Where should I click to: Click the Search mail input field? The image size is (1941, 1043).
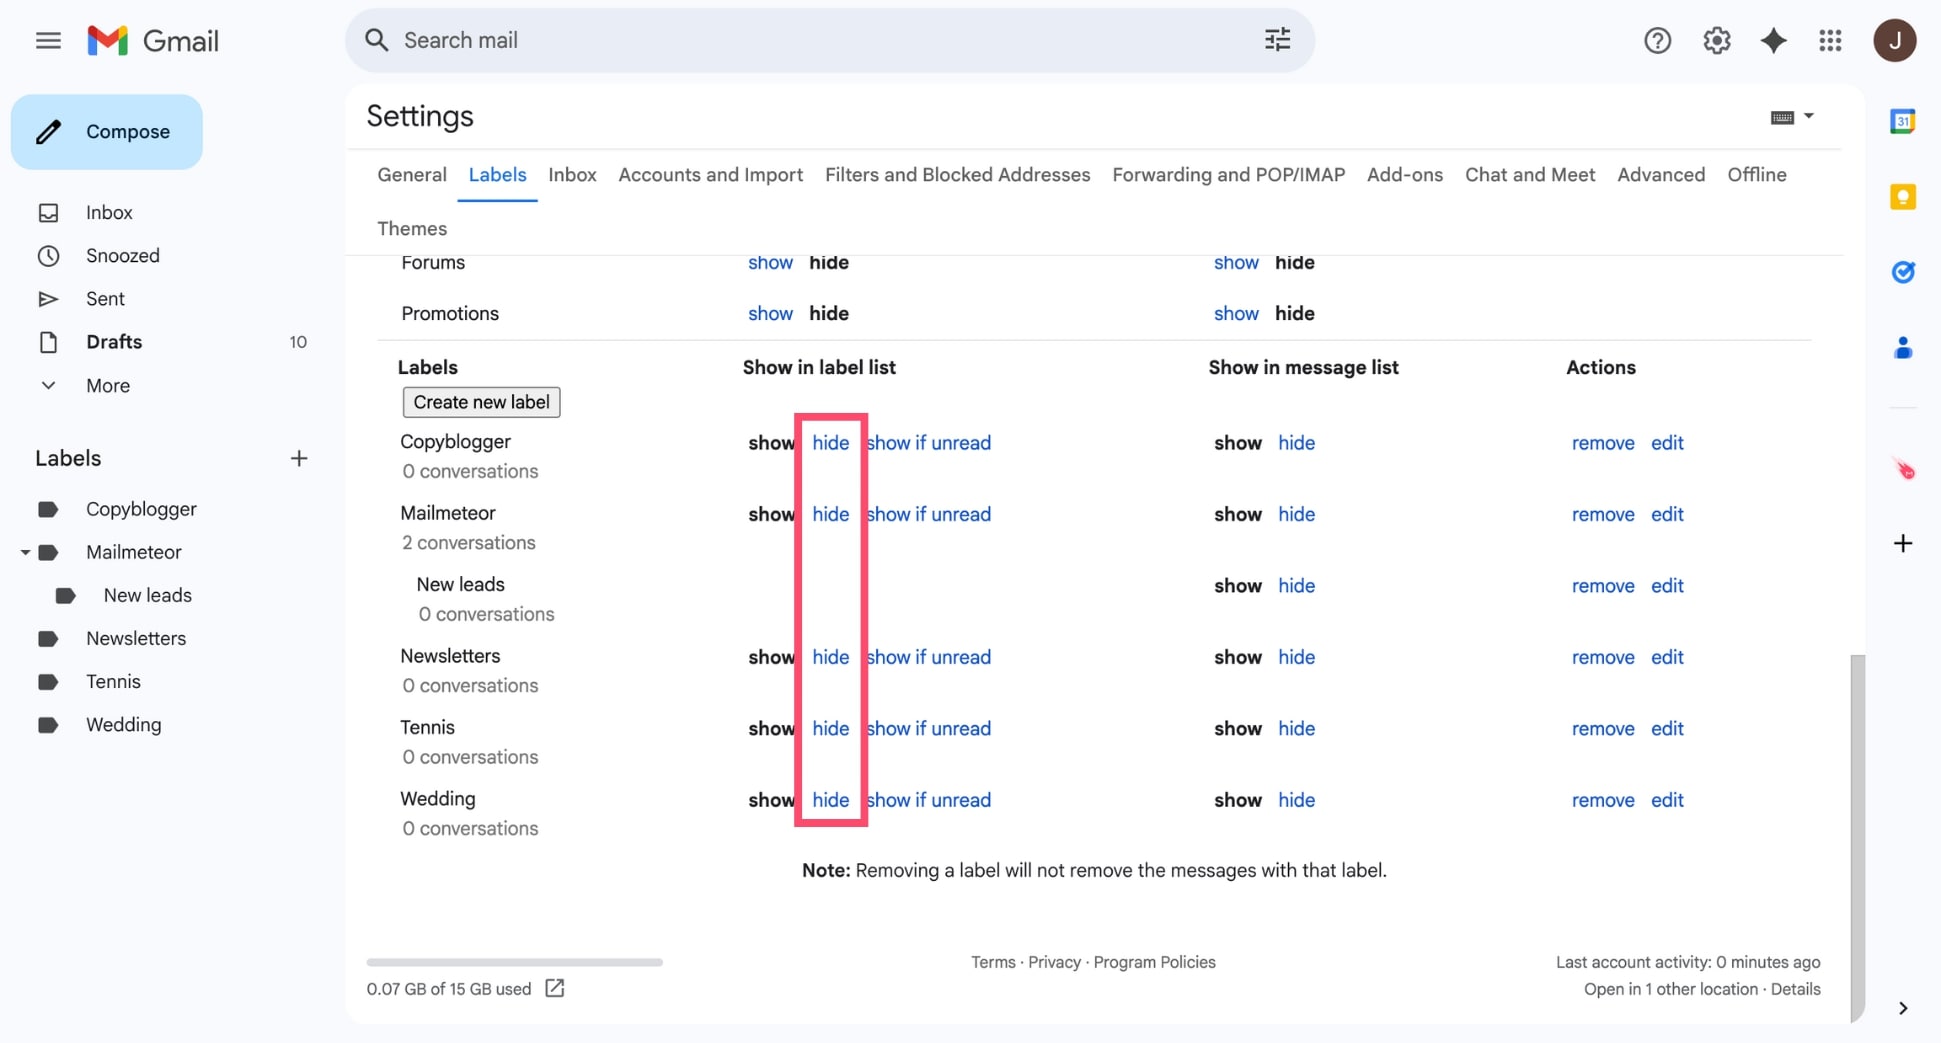click(828, 40)
